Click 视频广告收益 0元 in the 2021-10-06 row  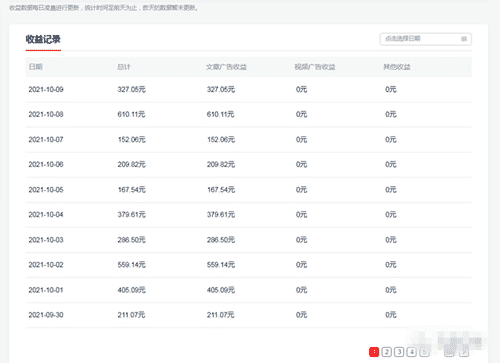[301, 164]
